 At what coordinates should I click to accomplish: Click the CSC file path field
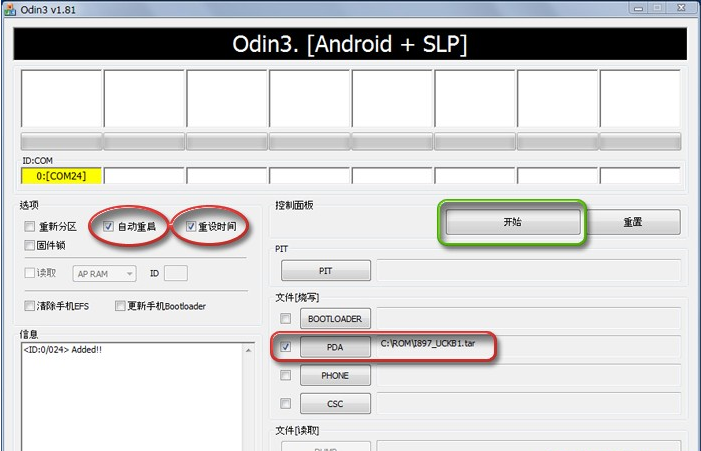tap(529, 403)
